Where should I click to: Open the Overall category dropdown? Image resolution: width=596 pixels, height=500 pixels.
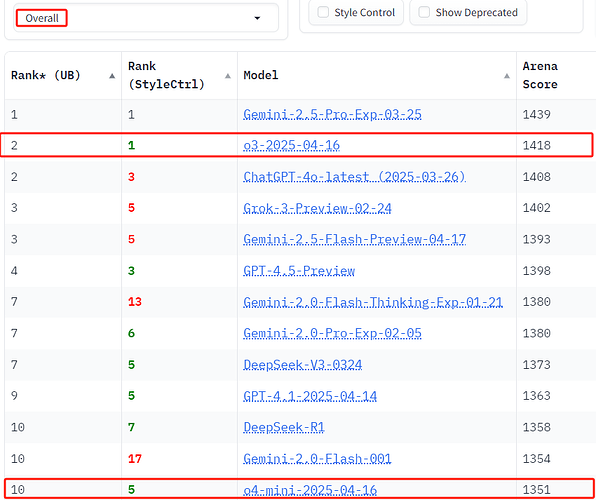(x=146, y=18)
